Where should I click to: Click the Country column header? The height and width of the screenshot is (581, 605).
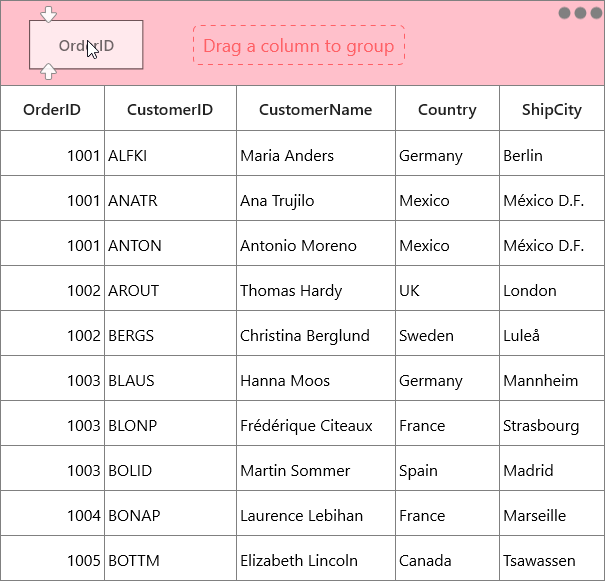(x=447, y=108)
